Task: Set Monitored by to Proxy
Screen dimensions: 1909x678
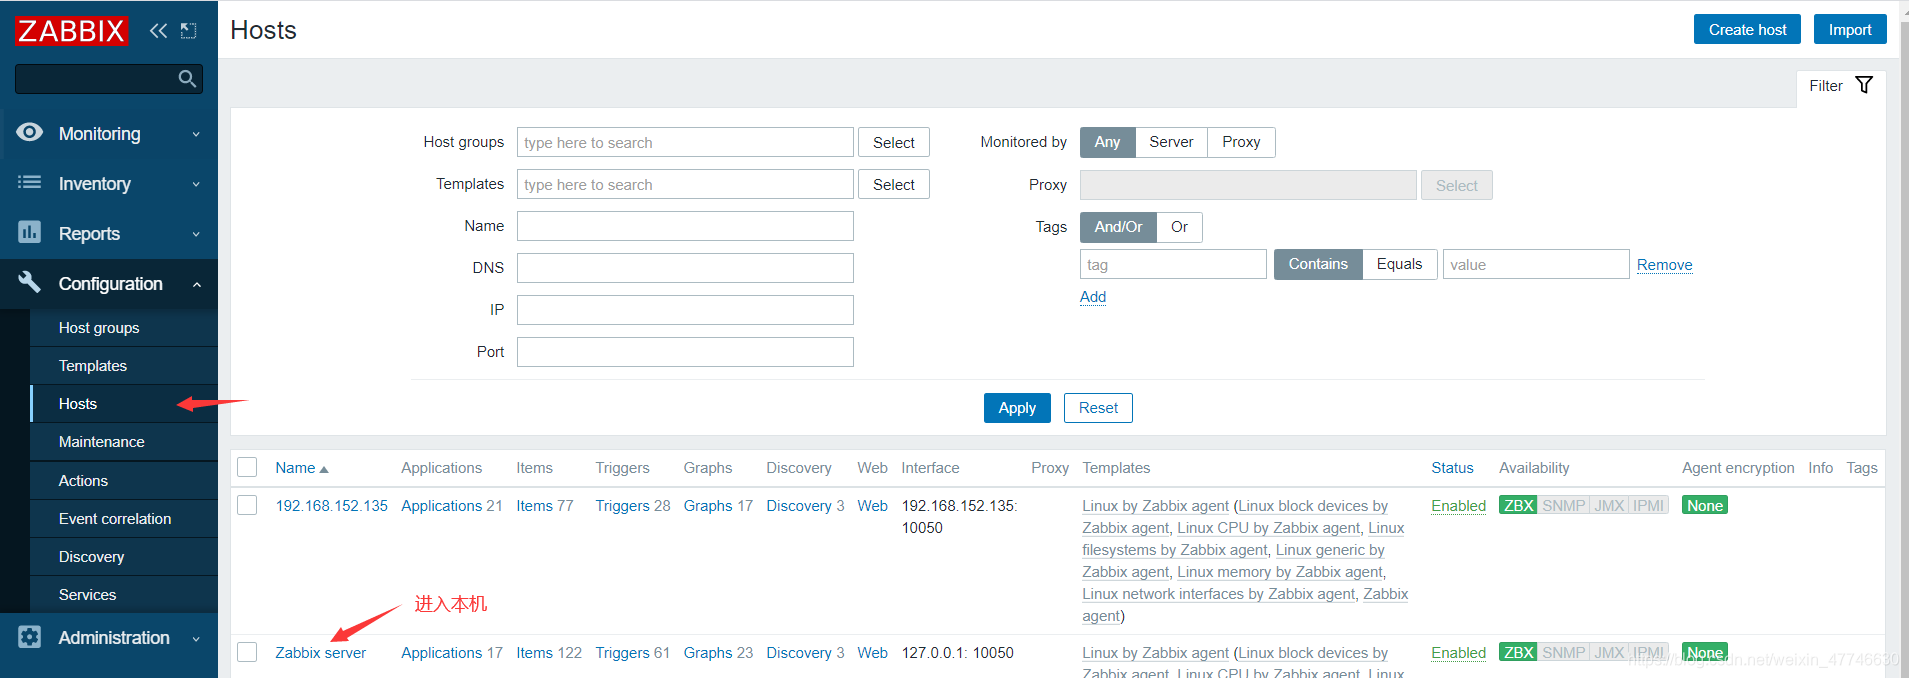Action: coord(1241,142)
